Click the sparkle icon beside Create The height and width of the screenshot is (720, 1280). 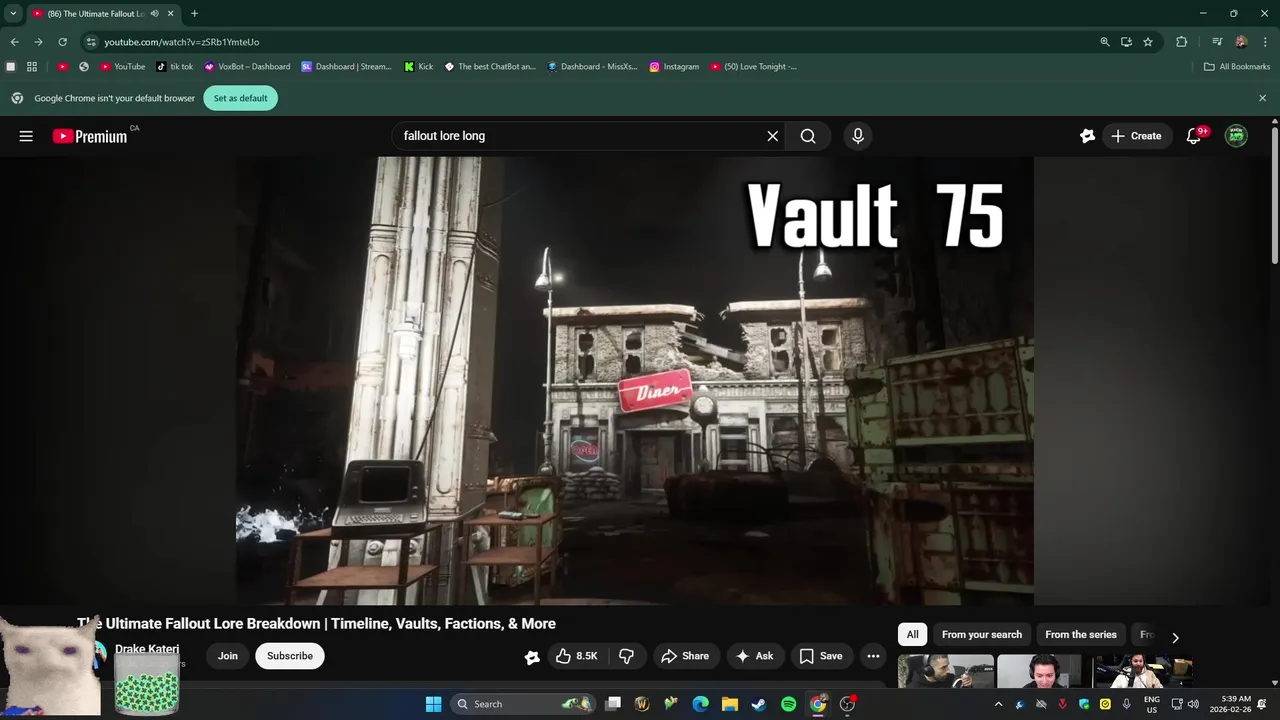click(x=1087, y=136)
